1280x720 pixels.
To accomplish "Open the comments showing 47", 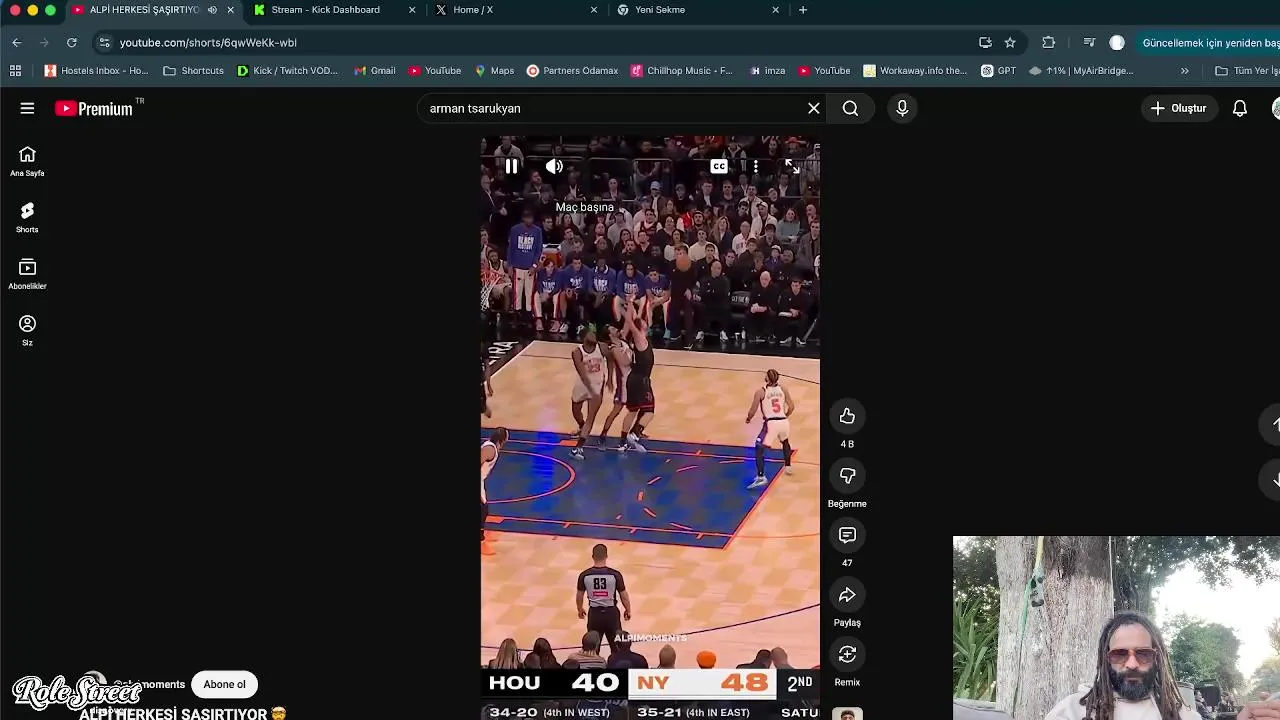I will [847, 536].
